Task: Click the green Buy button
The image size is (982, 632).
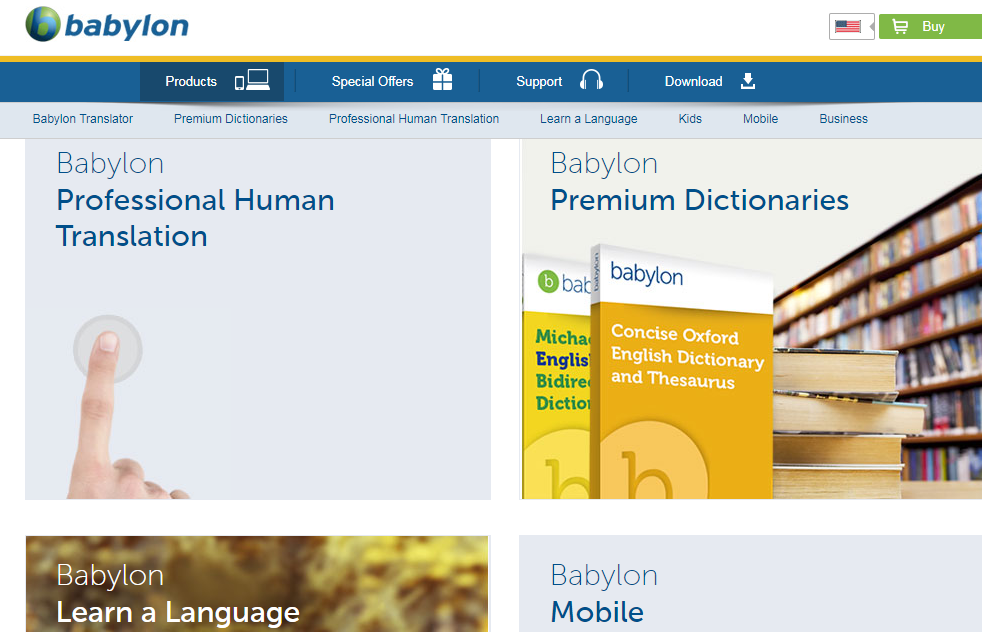Action: (930, 26)
